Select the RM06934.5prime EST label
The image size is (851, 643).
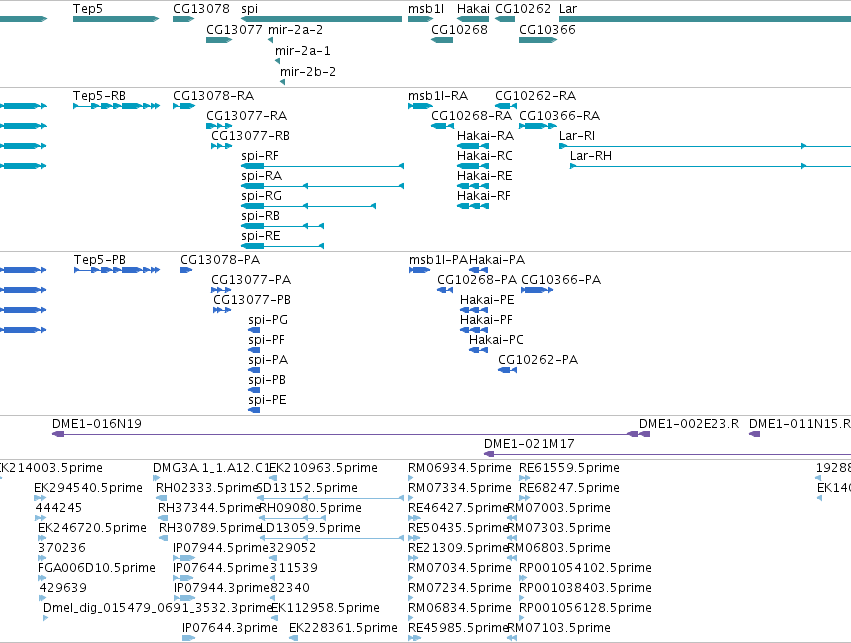(460, 468)
